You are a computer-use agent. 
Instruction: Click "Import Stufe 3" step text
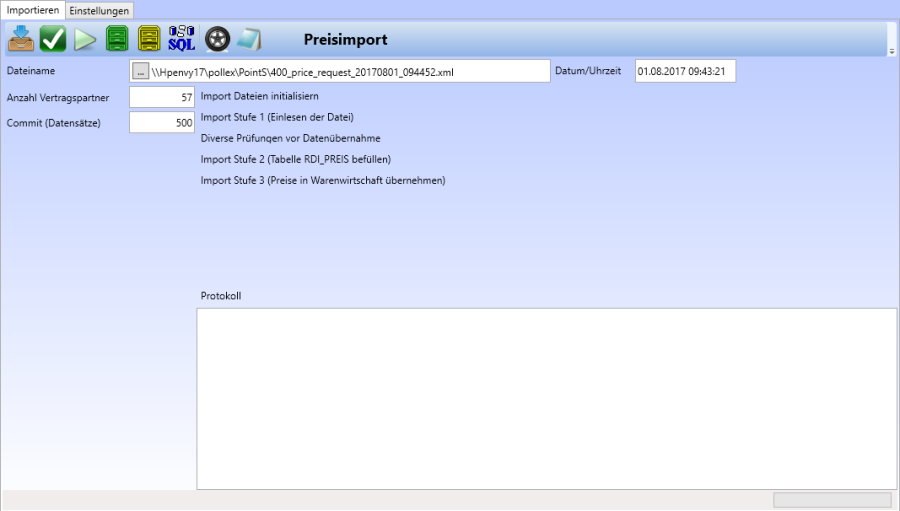click(322, 181)
